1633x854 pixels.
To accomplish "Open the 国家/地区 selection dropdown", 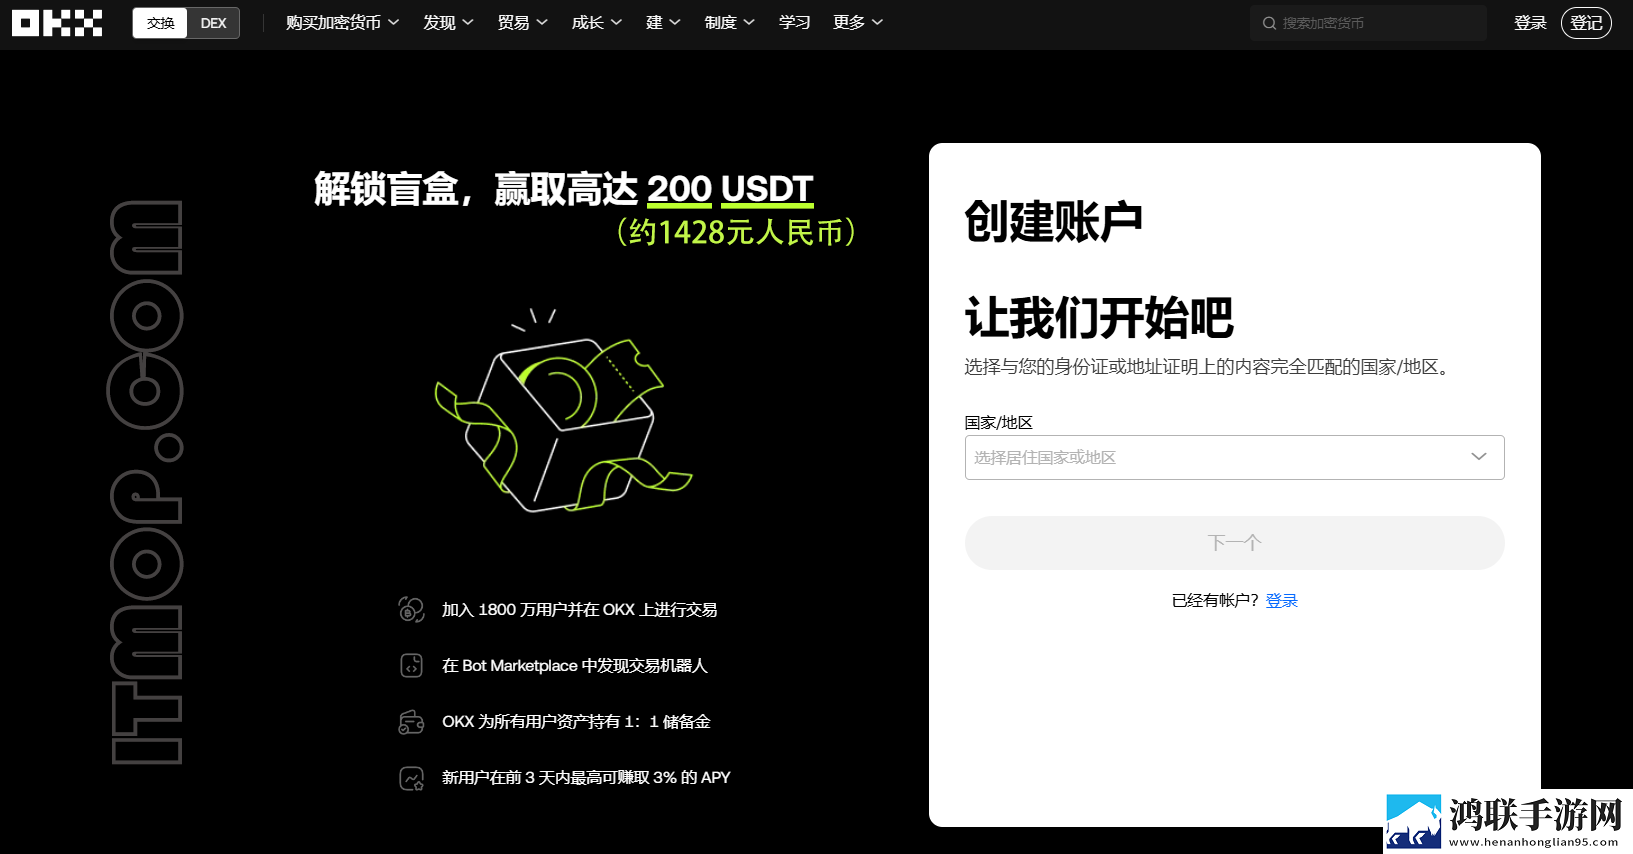I will click(1234, 457).
